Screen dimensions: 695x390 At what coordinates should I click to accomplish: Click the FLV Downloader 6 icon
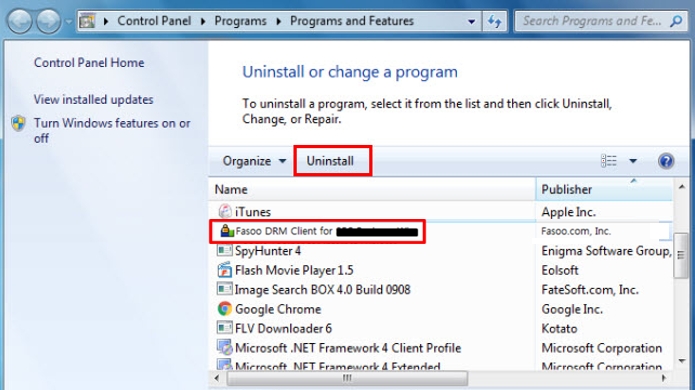coord(224,328)
